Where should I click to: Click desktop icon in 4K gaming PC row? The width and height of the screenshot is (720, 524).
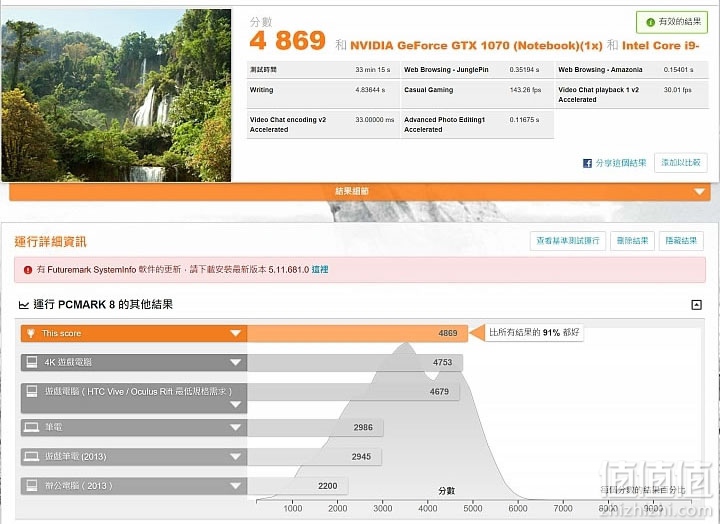[32, 362]
